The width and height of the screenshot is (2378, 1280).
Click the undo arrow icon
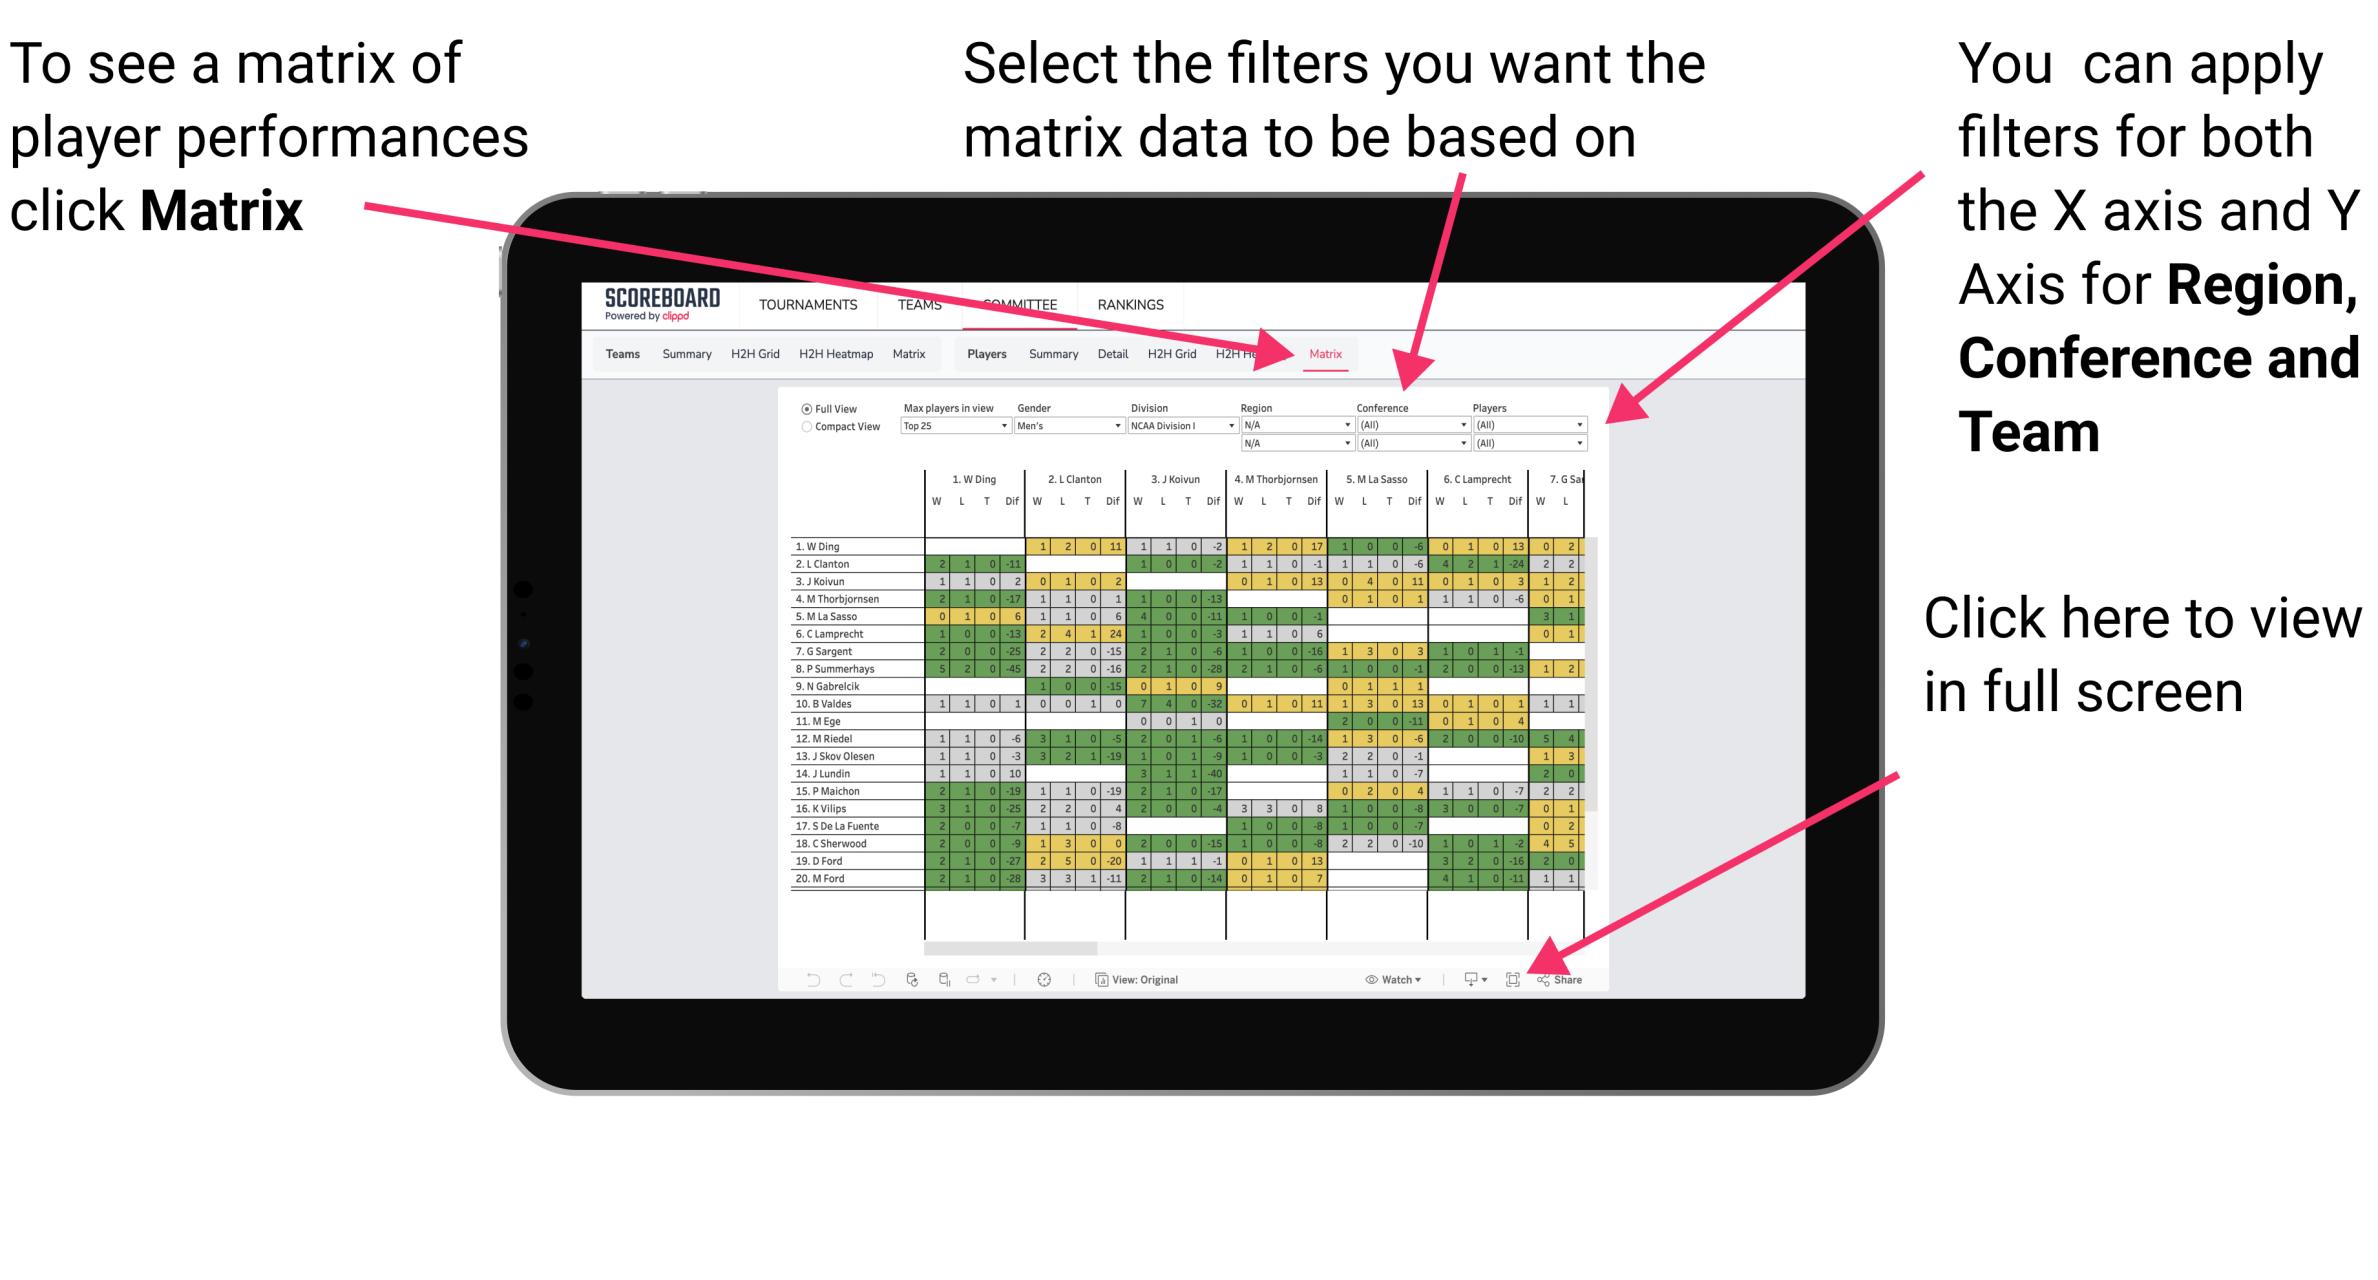(x=804, y=979)
